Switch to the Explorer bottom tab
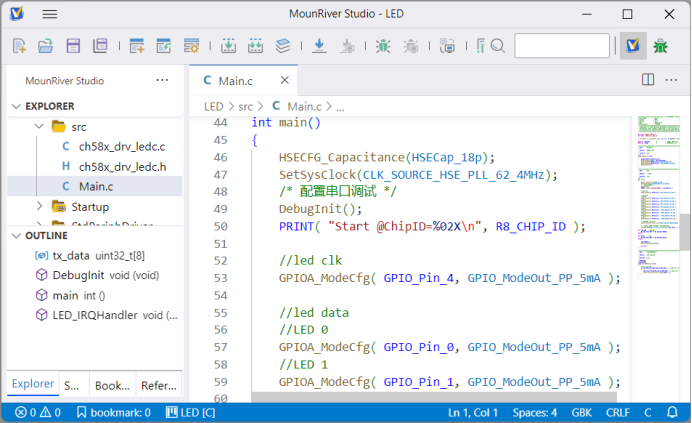The height and width of the screenshot is (423, 692). [x=33, y=384]
